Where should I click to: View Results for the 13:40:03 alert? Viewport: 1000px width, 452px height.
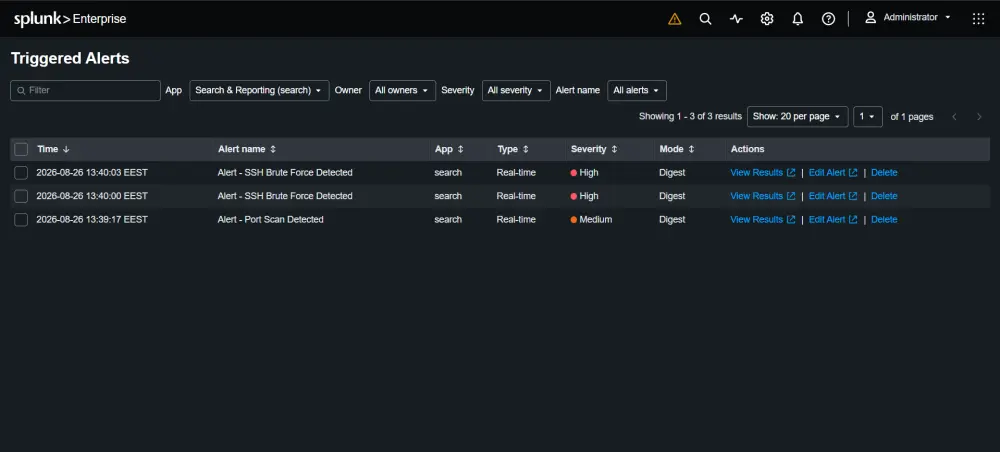coord(763,173)
